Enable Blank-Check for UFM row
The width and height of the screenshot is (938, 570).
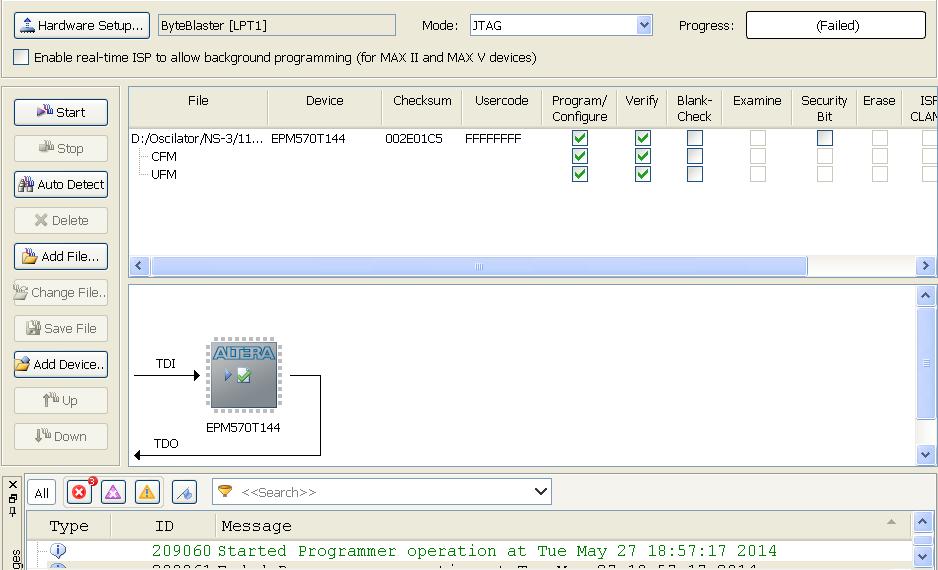[x=695, y=174]
